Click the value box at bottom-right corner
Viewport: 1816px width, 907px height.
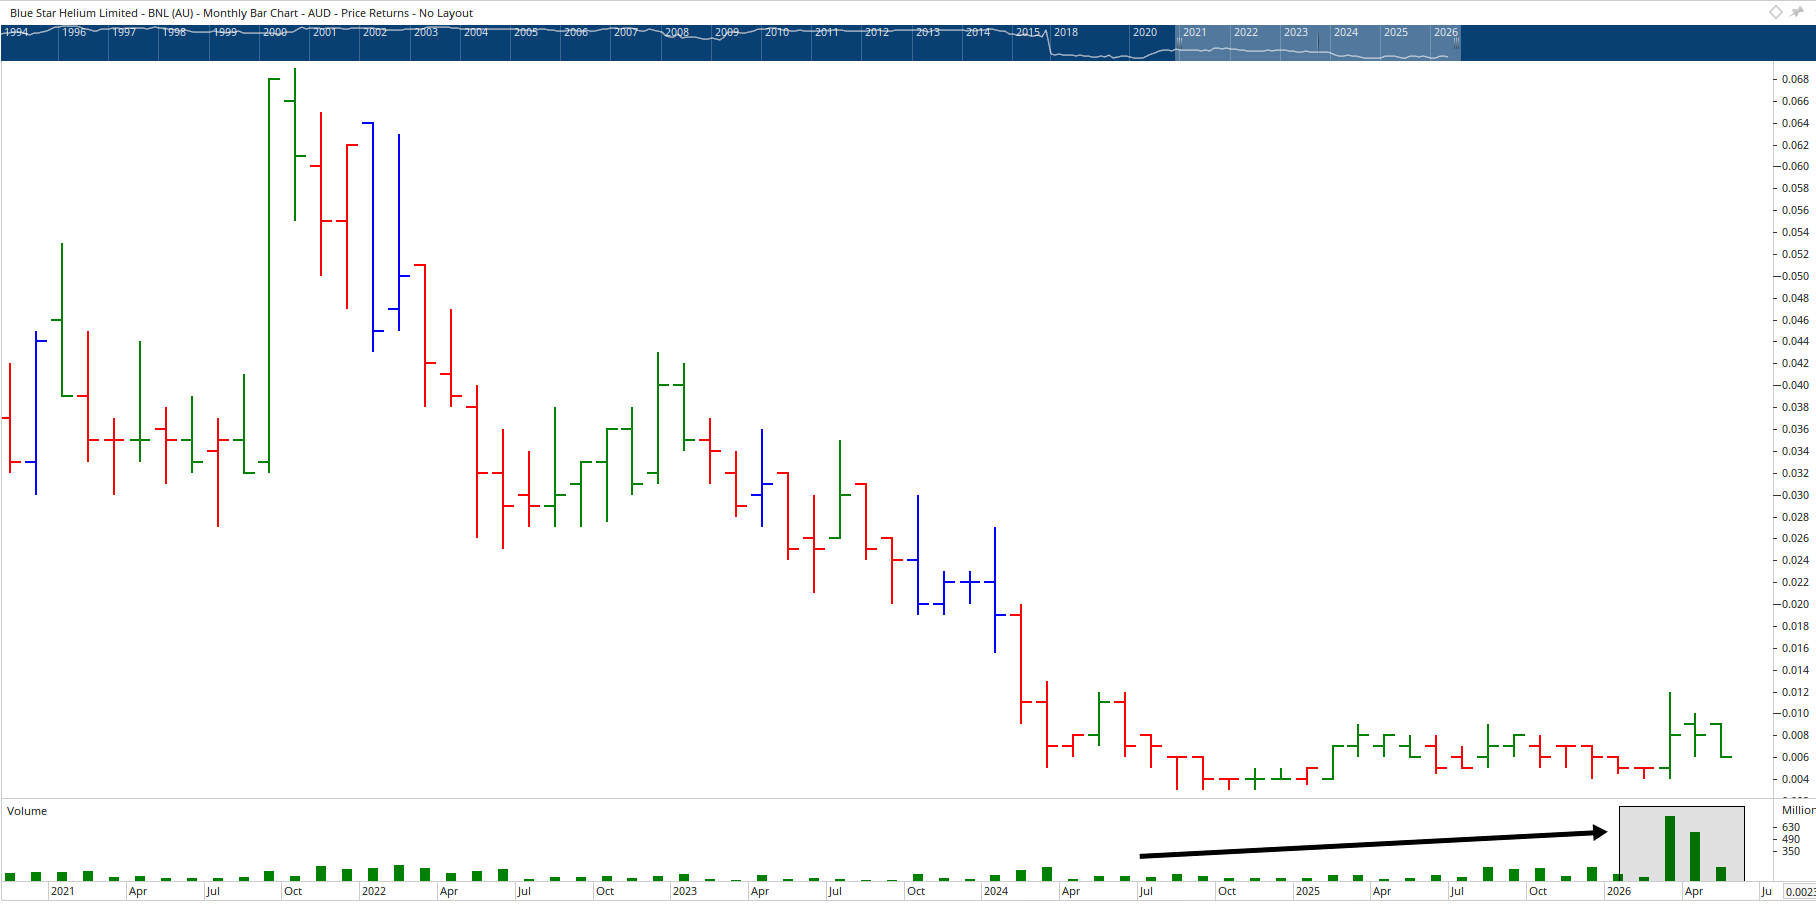click(1800, 892)
